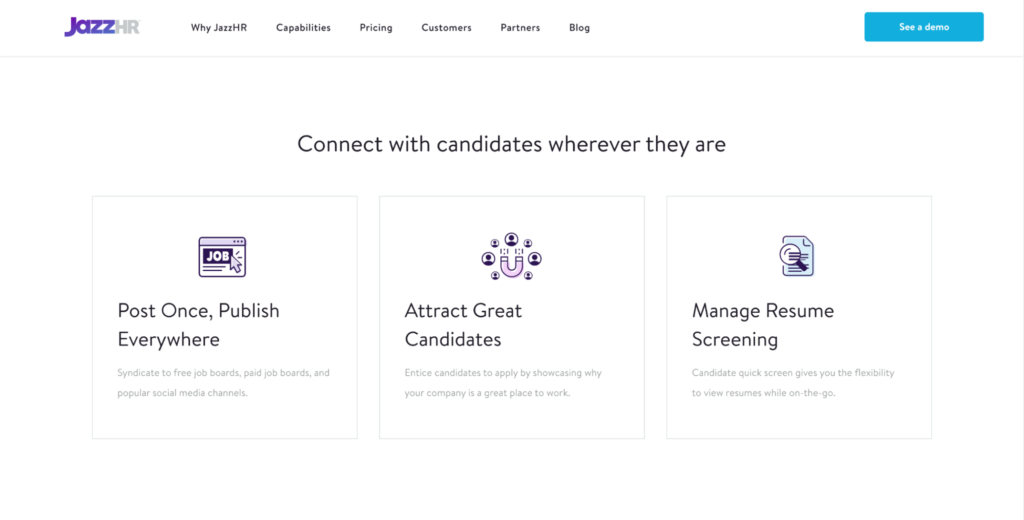Select Manage Resume Screening heading
Viewport: 1024px width, 520px height.
click(763, 325)
